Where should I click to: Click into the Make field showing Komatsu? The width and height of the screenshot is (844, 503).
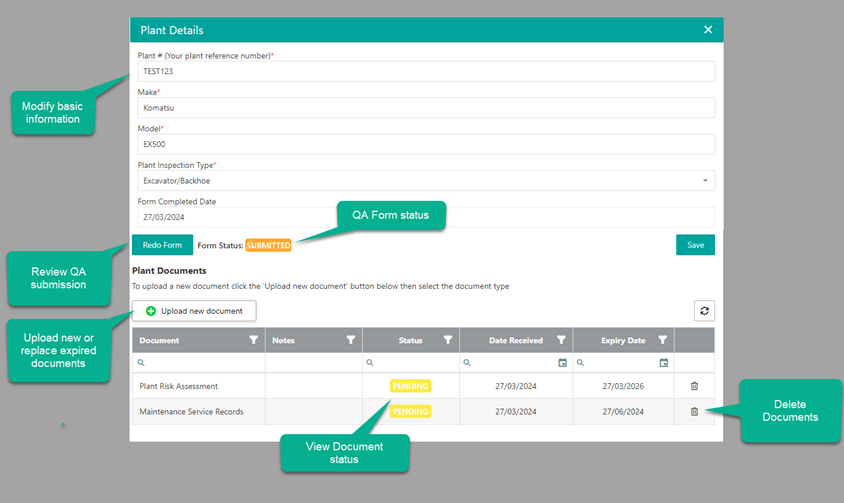pos(426,108)
